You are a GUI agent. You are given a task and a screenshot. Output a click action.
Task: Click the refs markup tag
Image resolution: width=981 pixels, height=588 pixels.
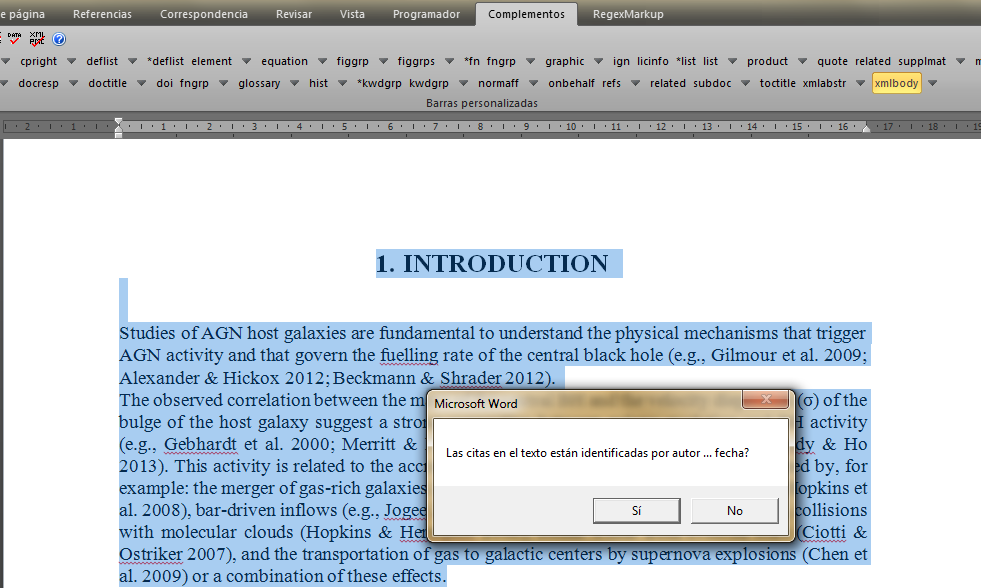click(x=611, y=83)
